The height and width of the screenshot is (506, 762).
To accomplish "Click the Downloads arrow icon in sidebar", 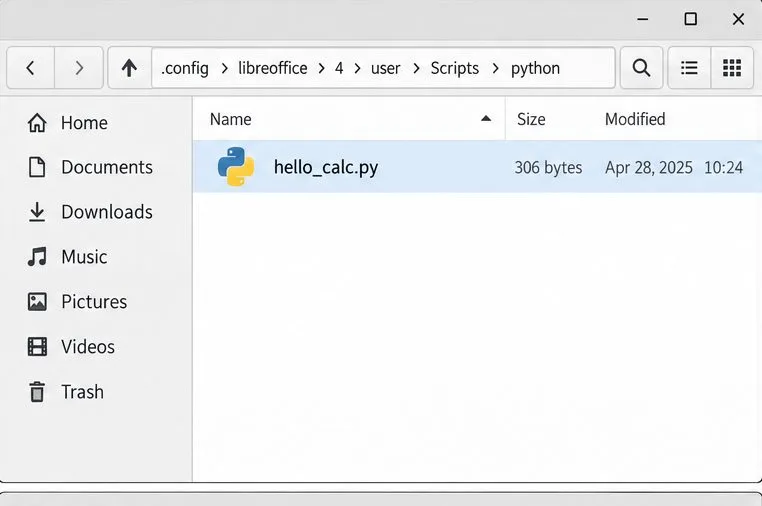I will coord(37,212).
